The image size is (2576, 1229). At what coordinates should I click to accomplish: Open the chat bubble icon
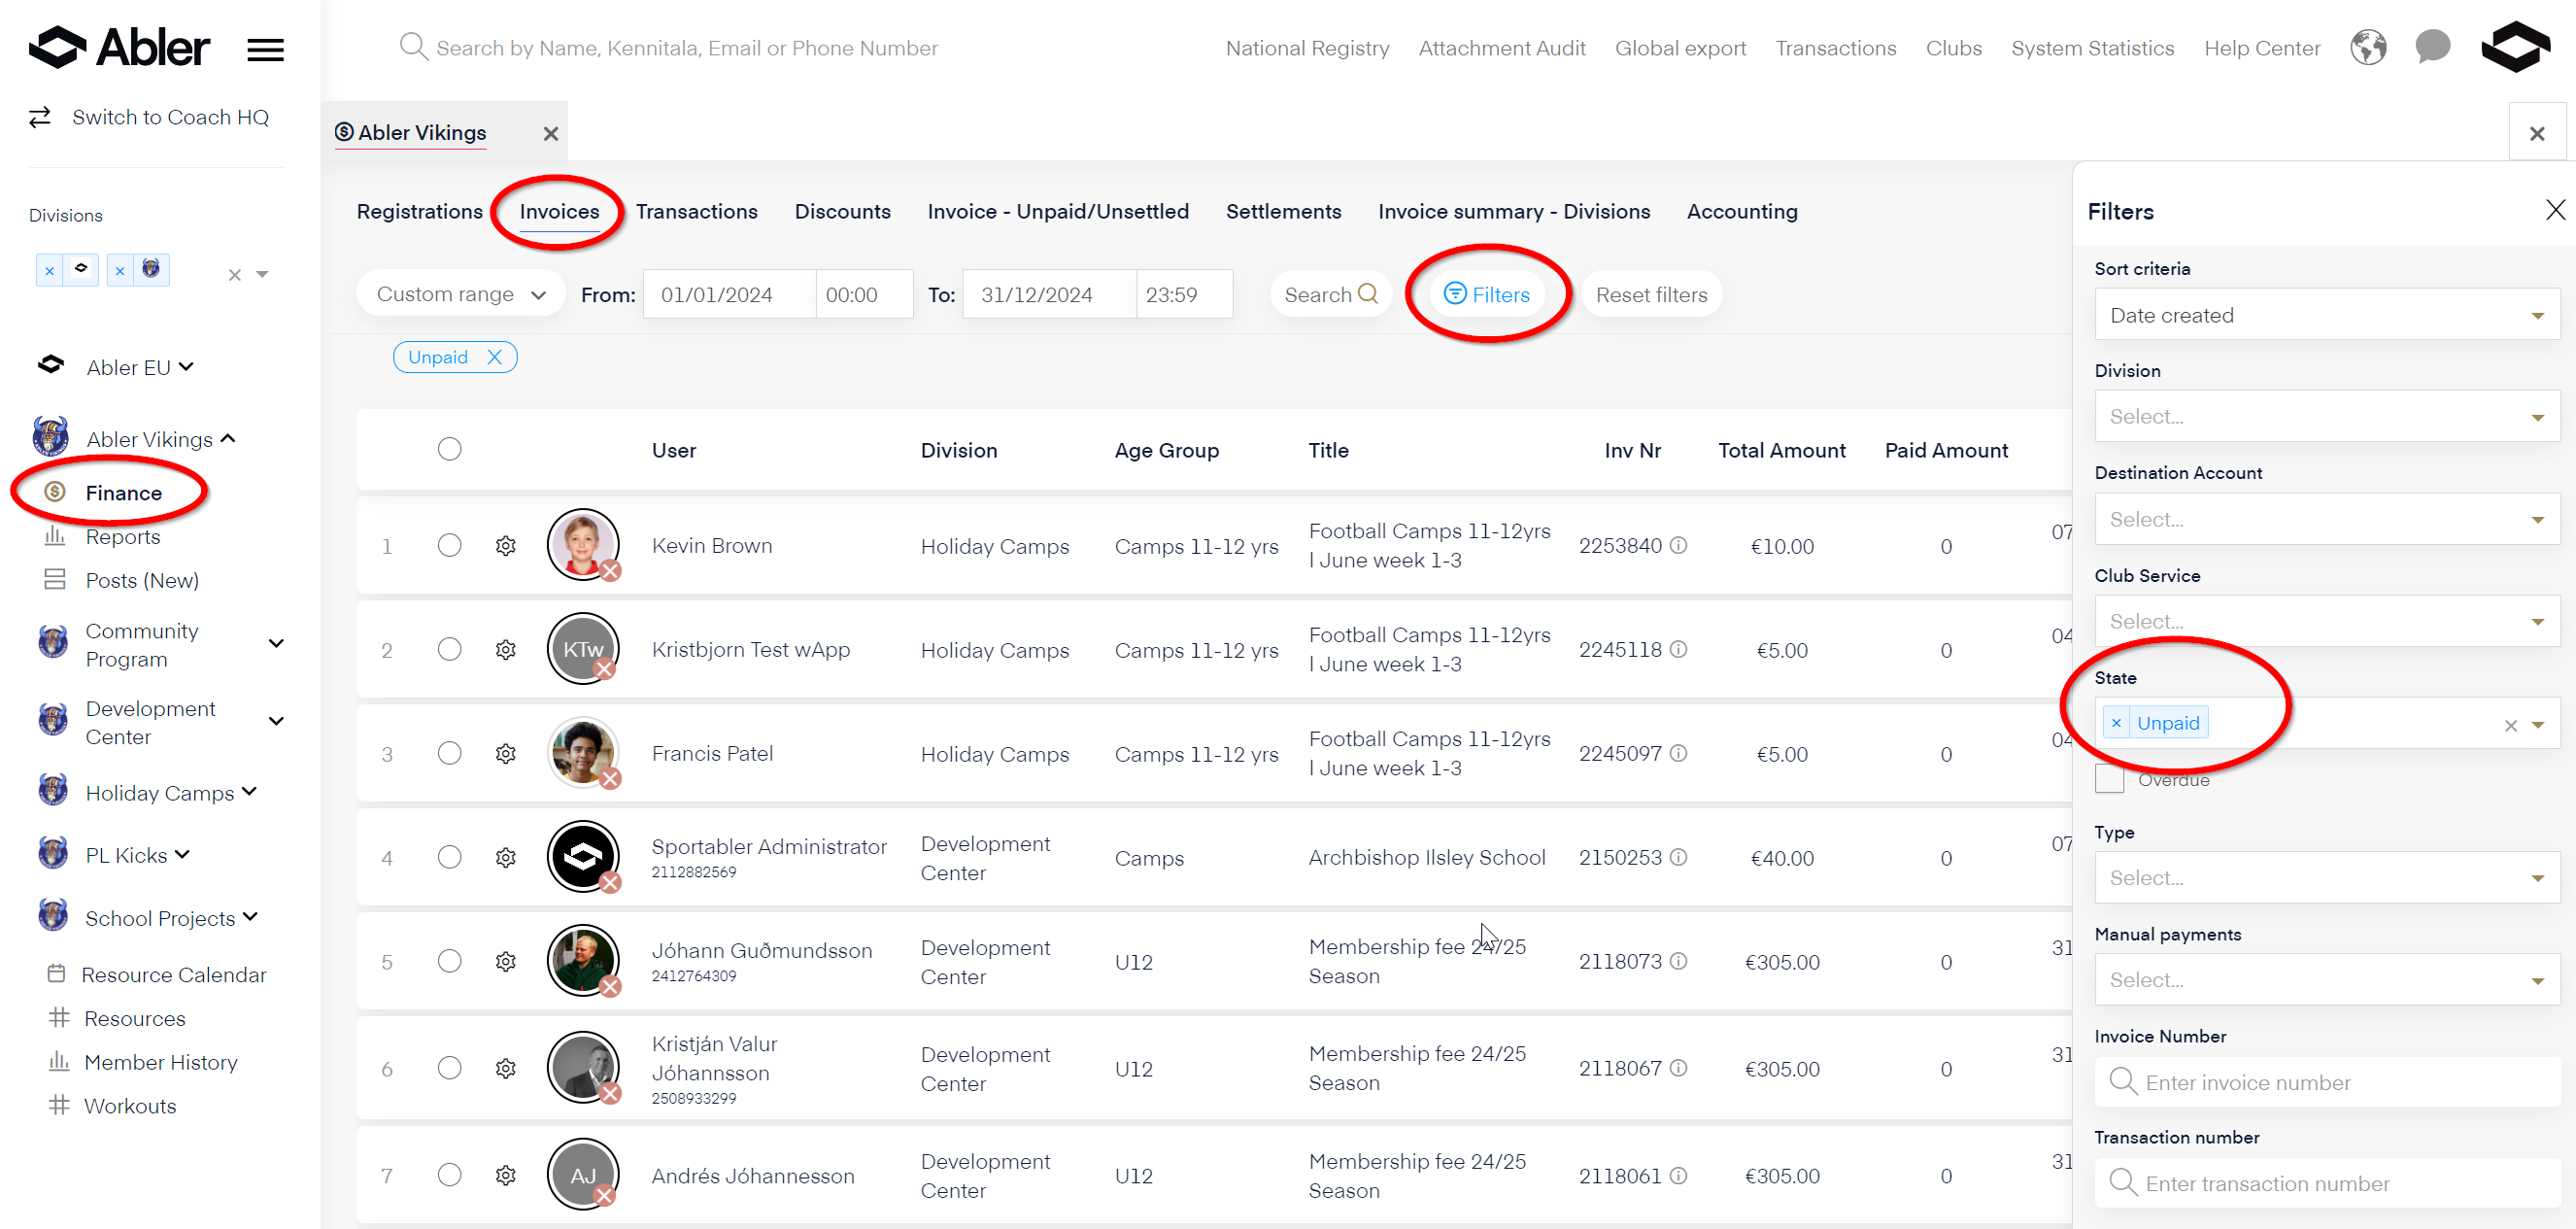click(x=2432, y=47)
